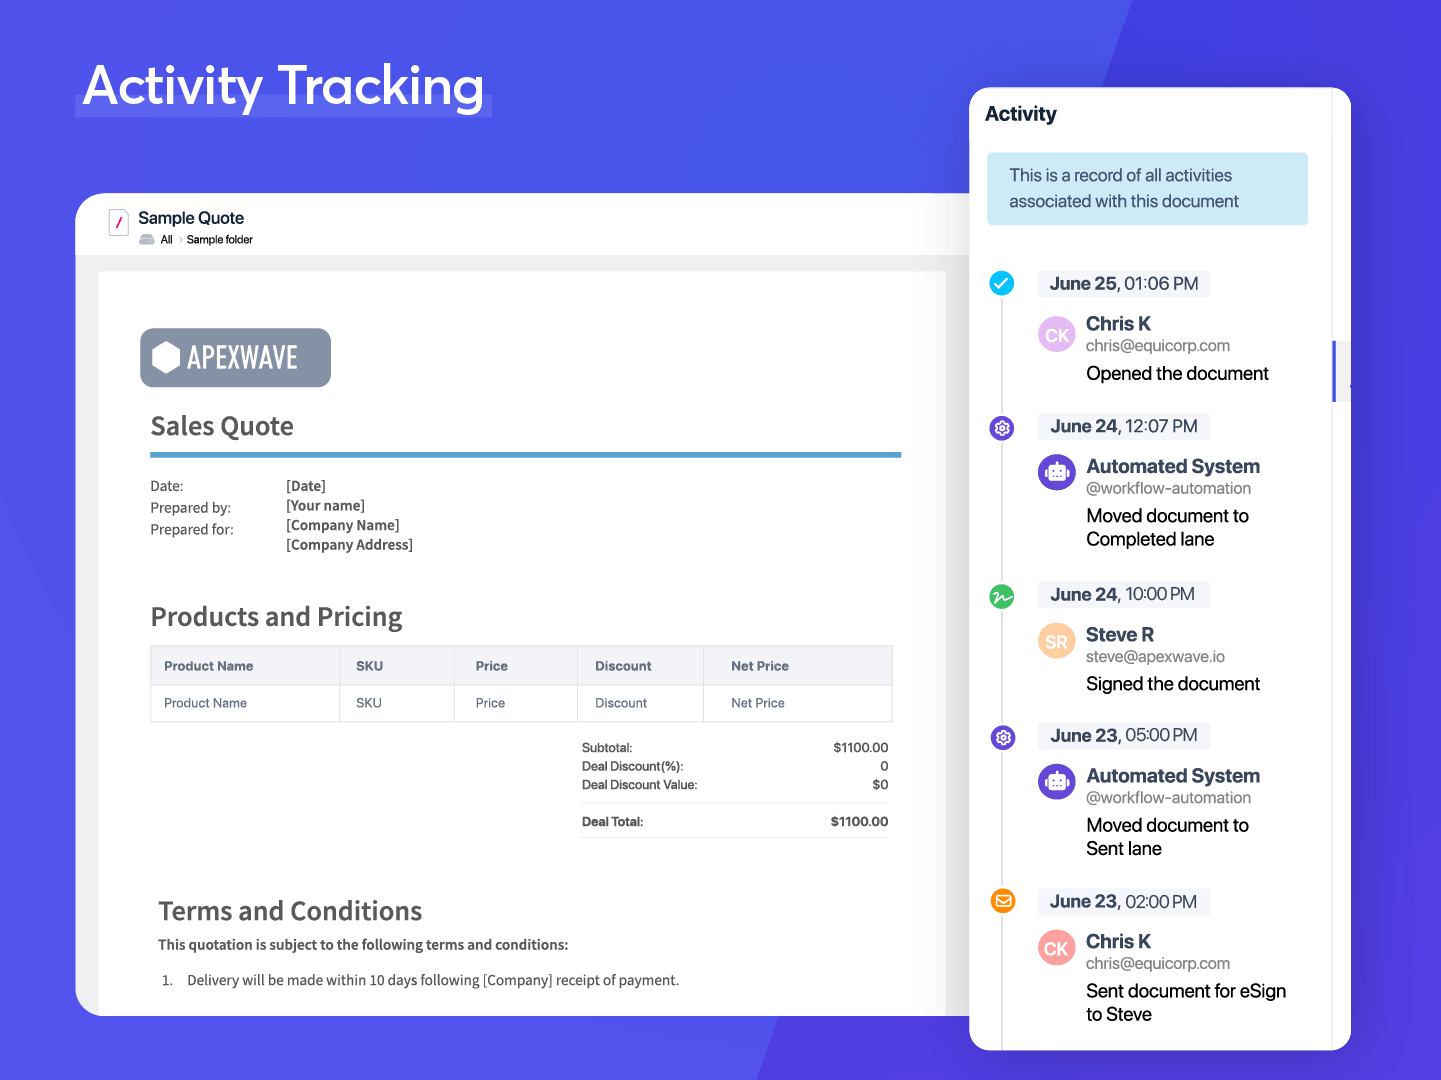The image size is (1441, 1080).
Task: Click the Subtotal value $1100.00
Action: [861, 748]
